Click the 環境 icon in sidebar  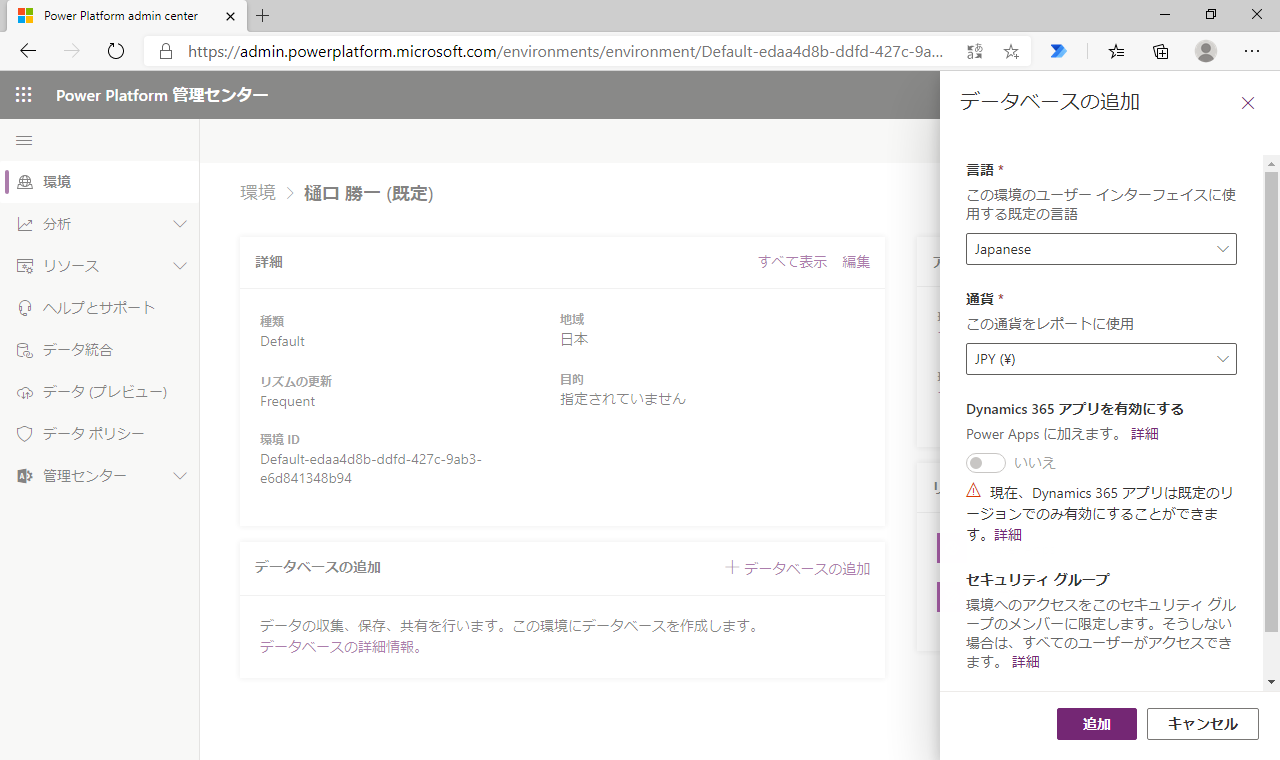(25, 182)
